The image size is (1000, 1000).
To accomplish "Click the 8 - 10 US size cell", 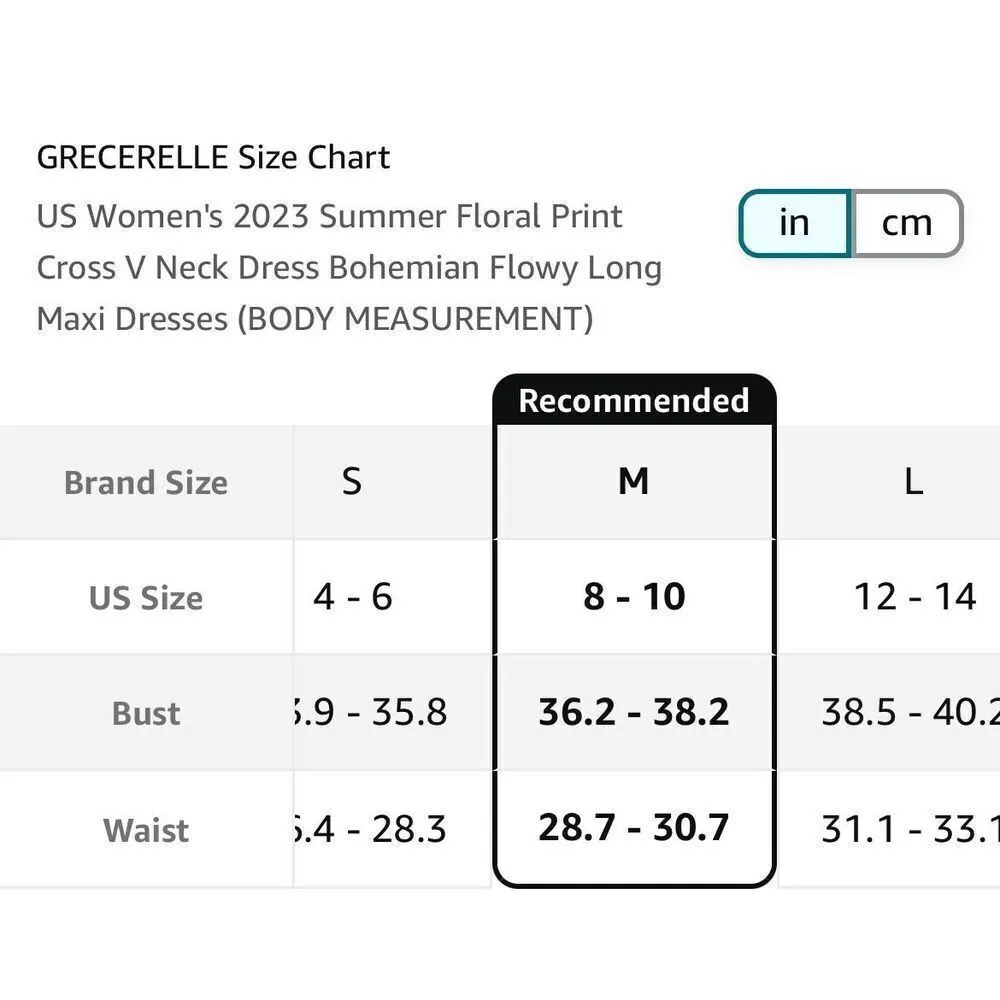I will 634,597.
